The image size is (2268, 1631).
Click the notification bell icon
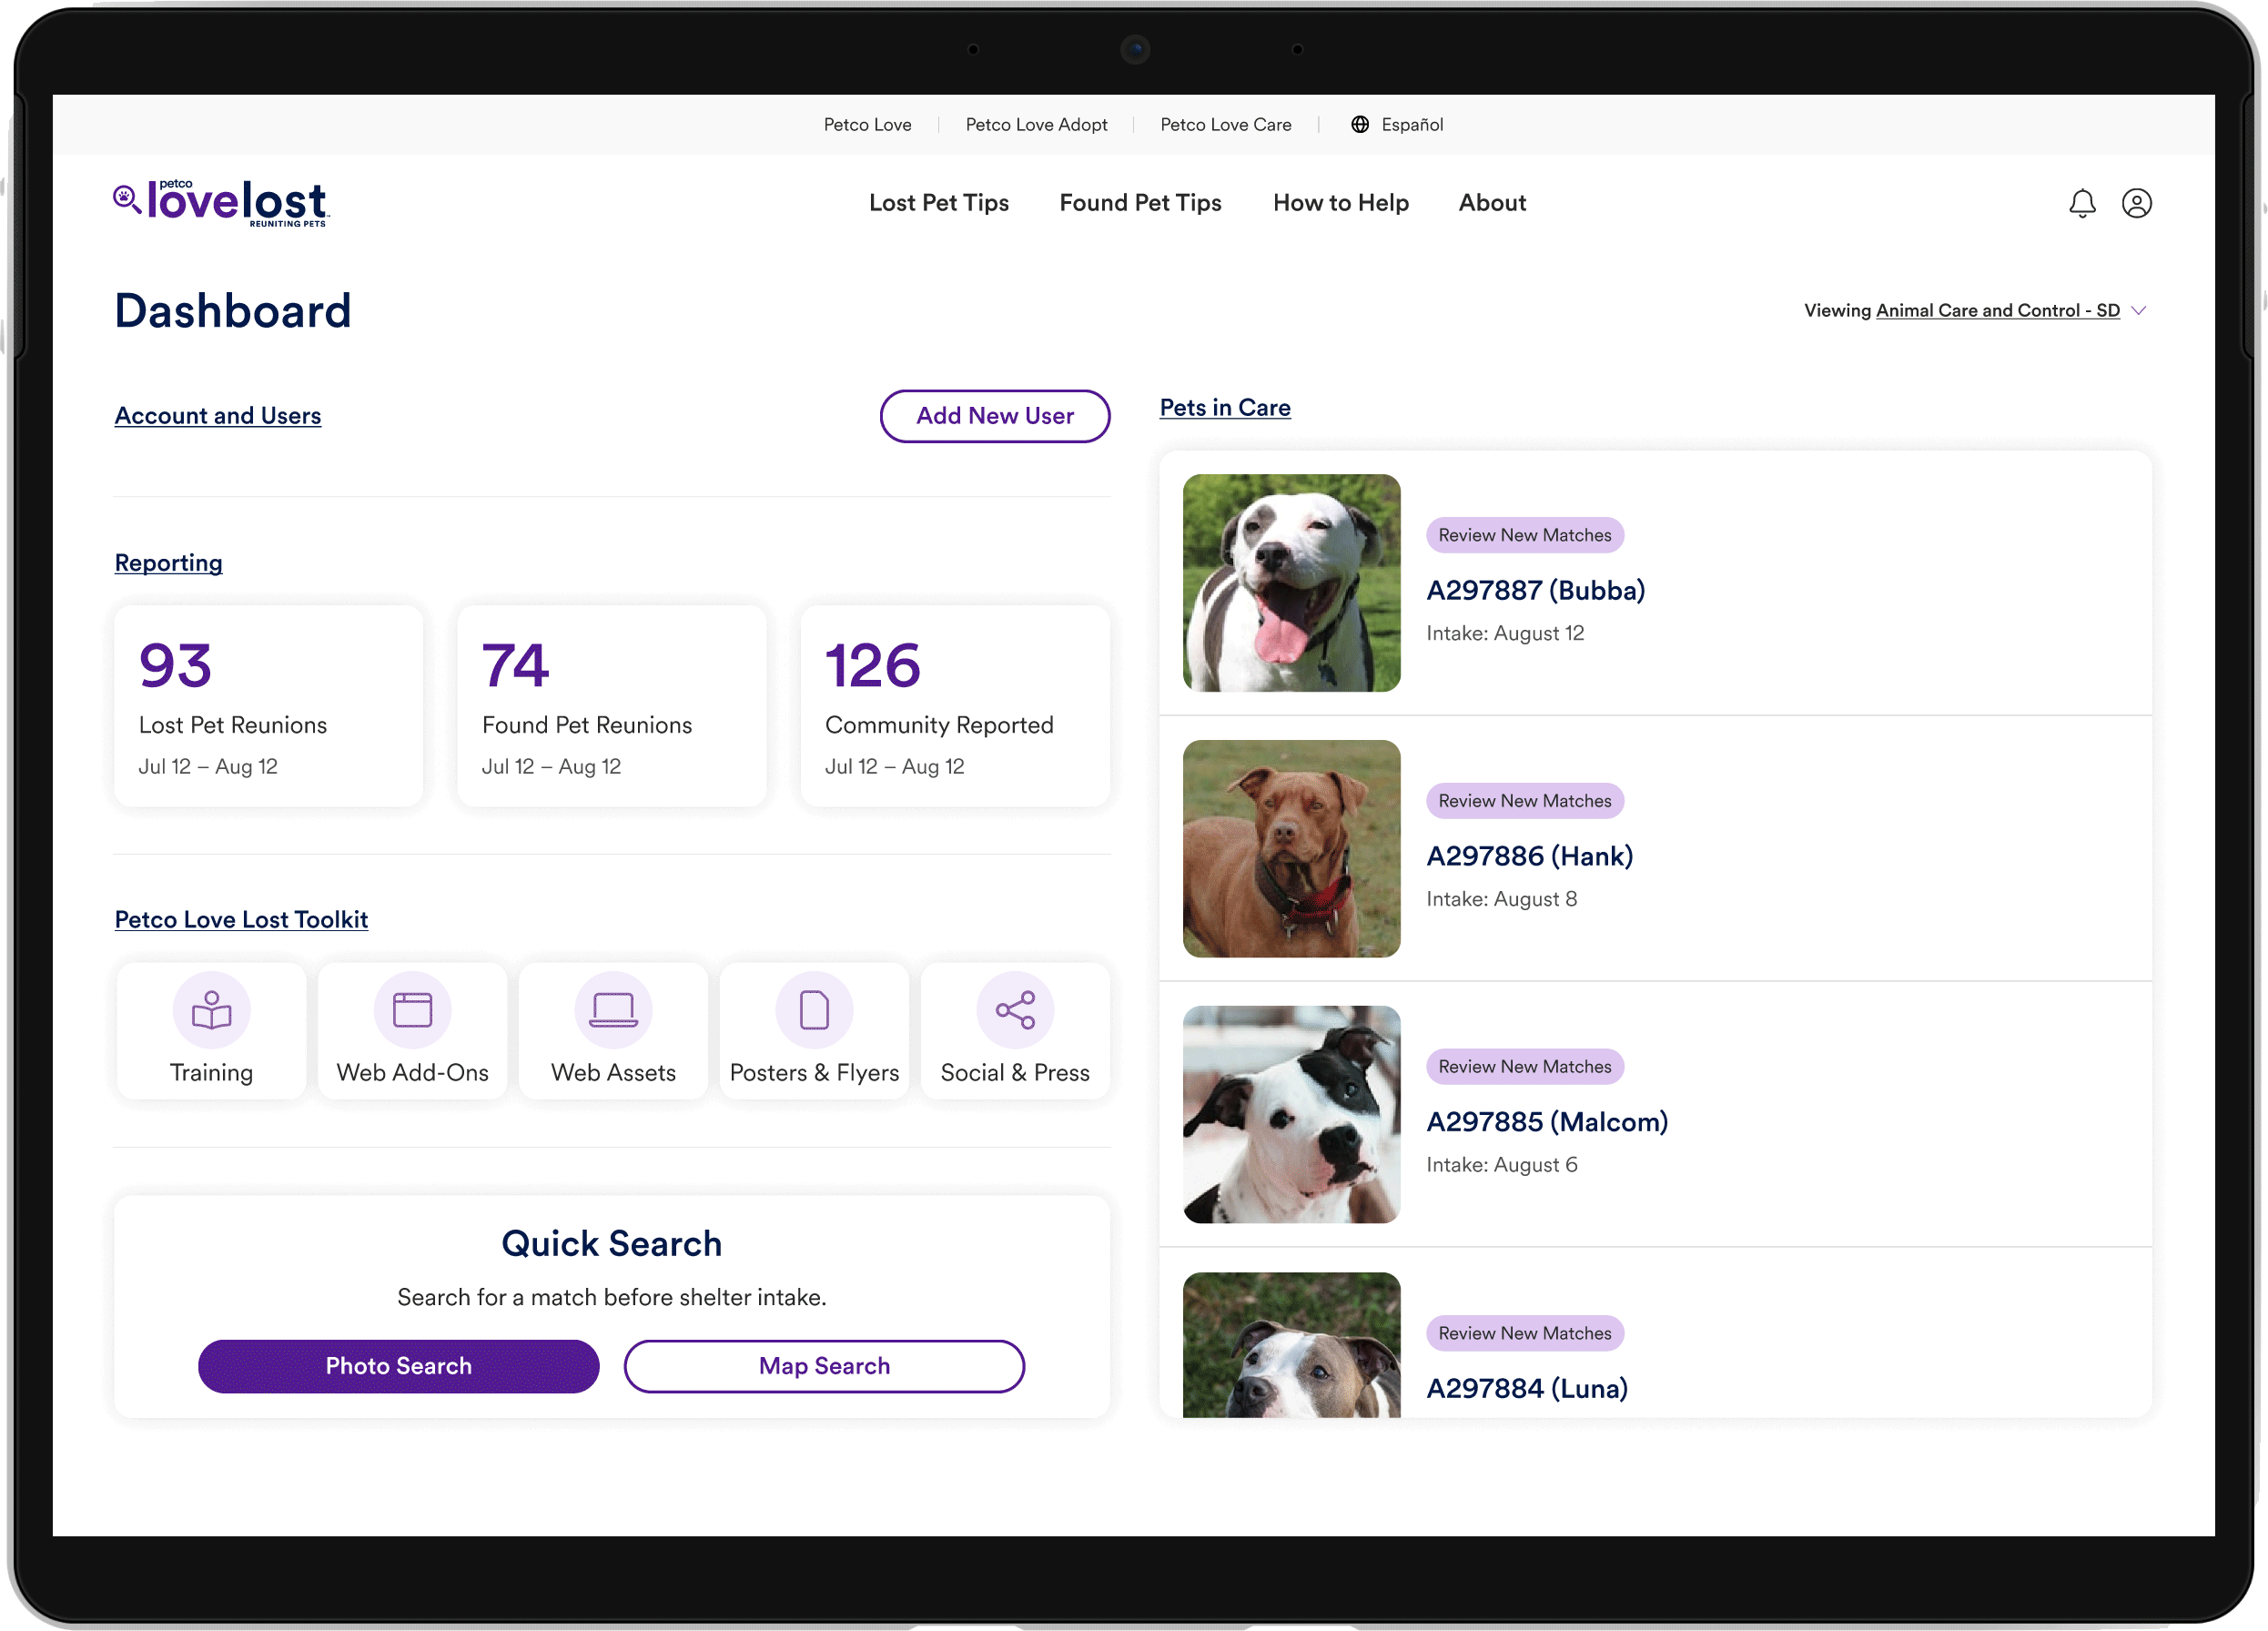click(x=2081, y=203)
